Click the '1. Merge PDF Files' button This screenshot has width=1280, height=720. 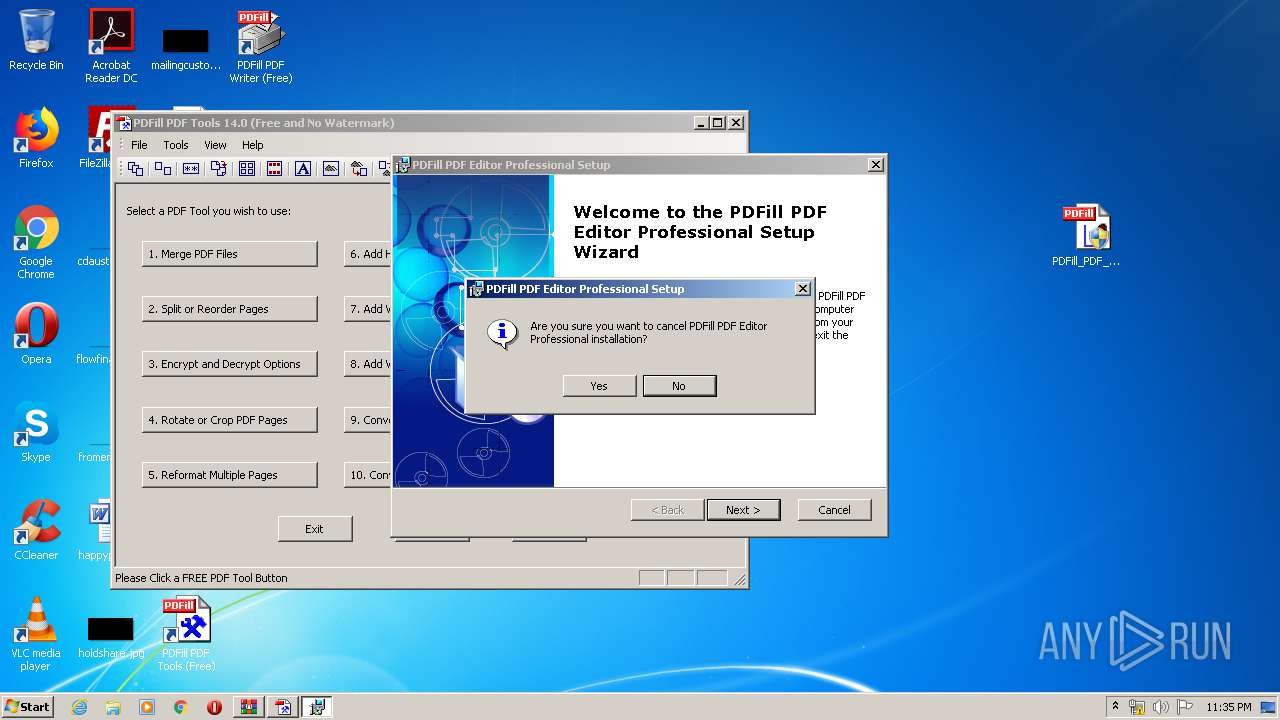click(230, 254)
